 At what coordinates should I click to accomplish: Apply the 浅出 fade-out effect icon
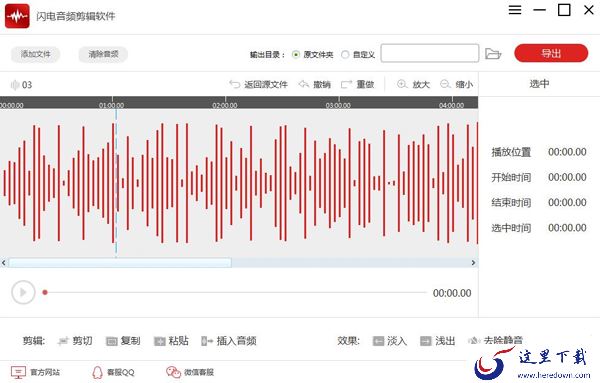click(x=426, y=341)
